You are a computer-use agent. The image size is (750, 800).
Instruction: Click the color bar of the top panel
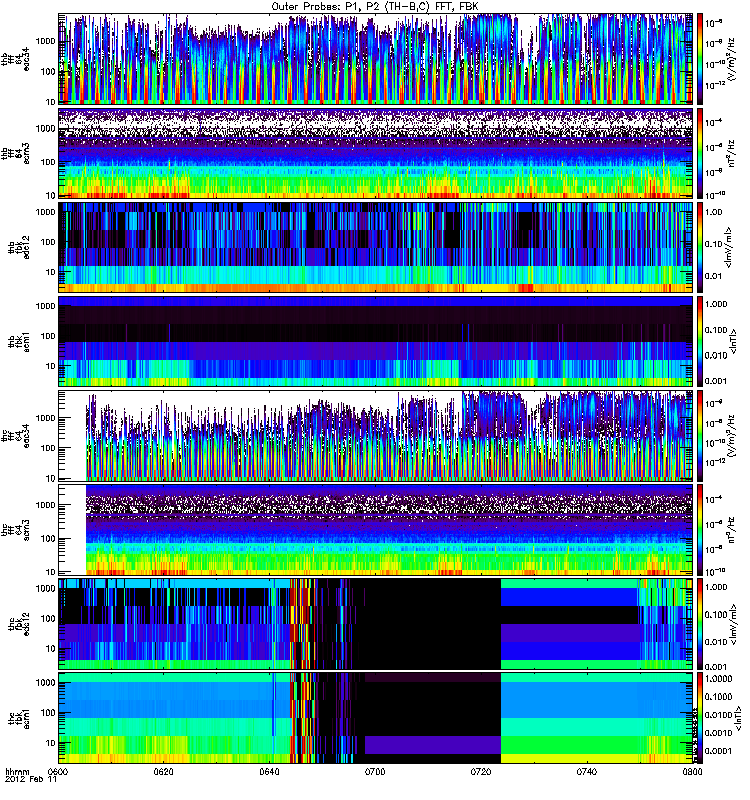tap(700, 57)
